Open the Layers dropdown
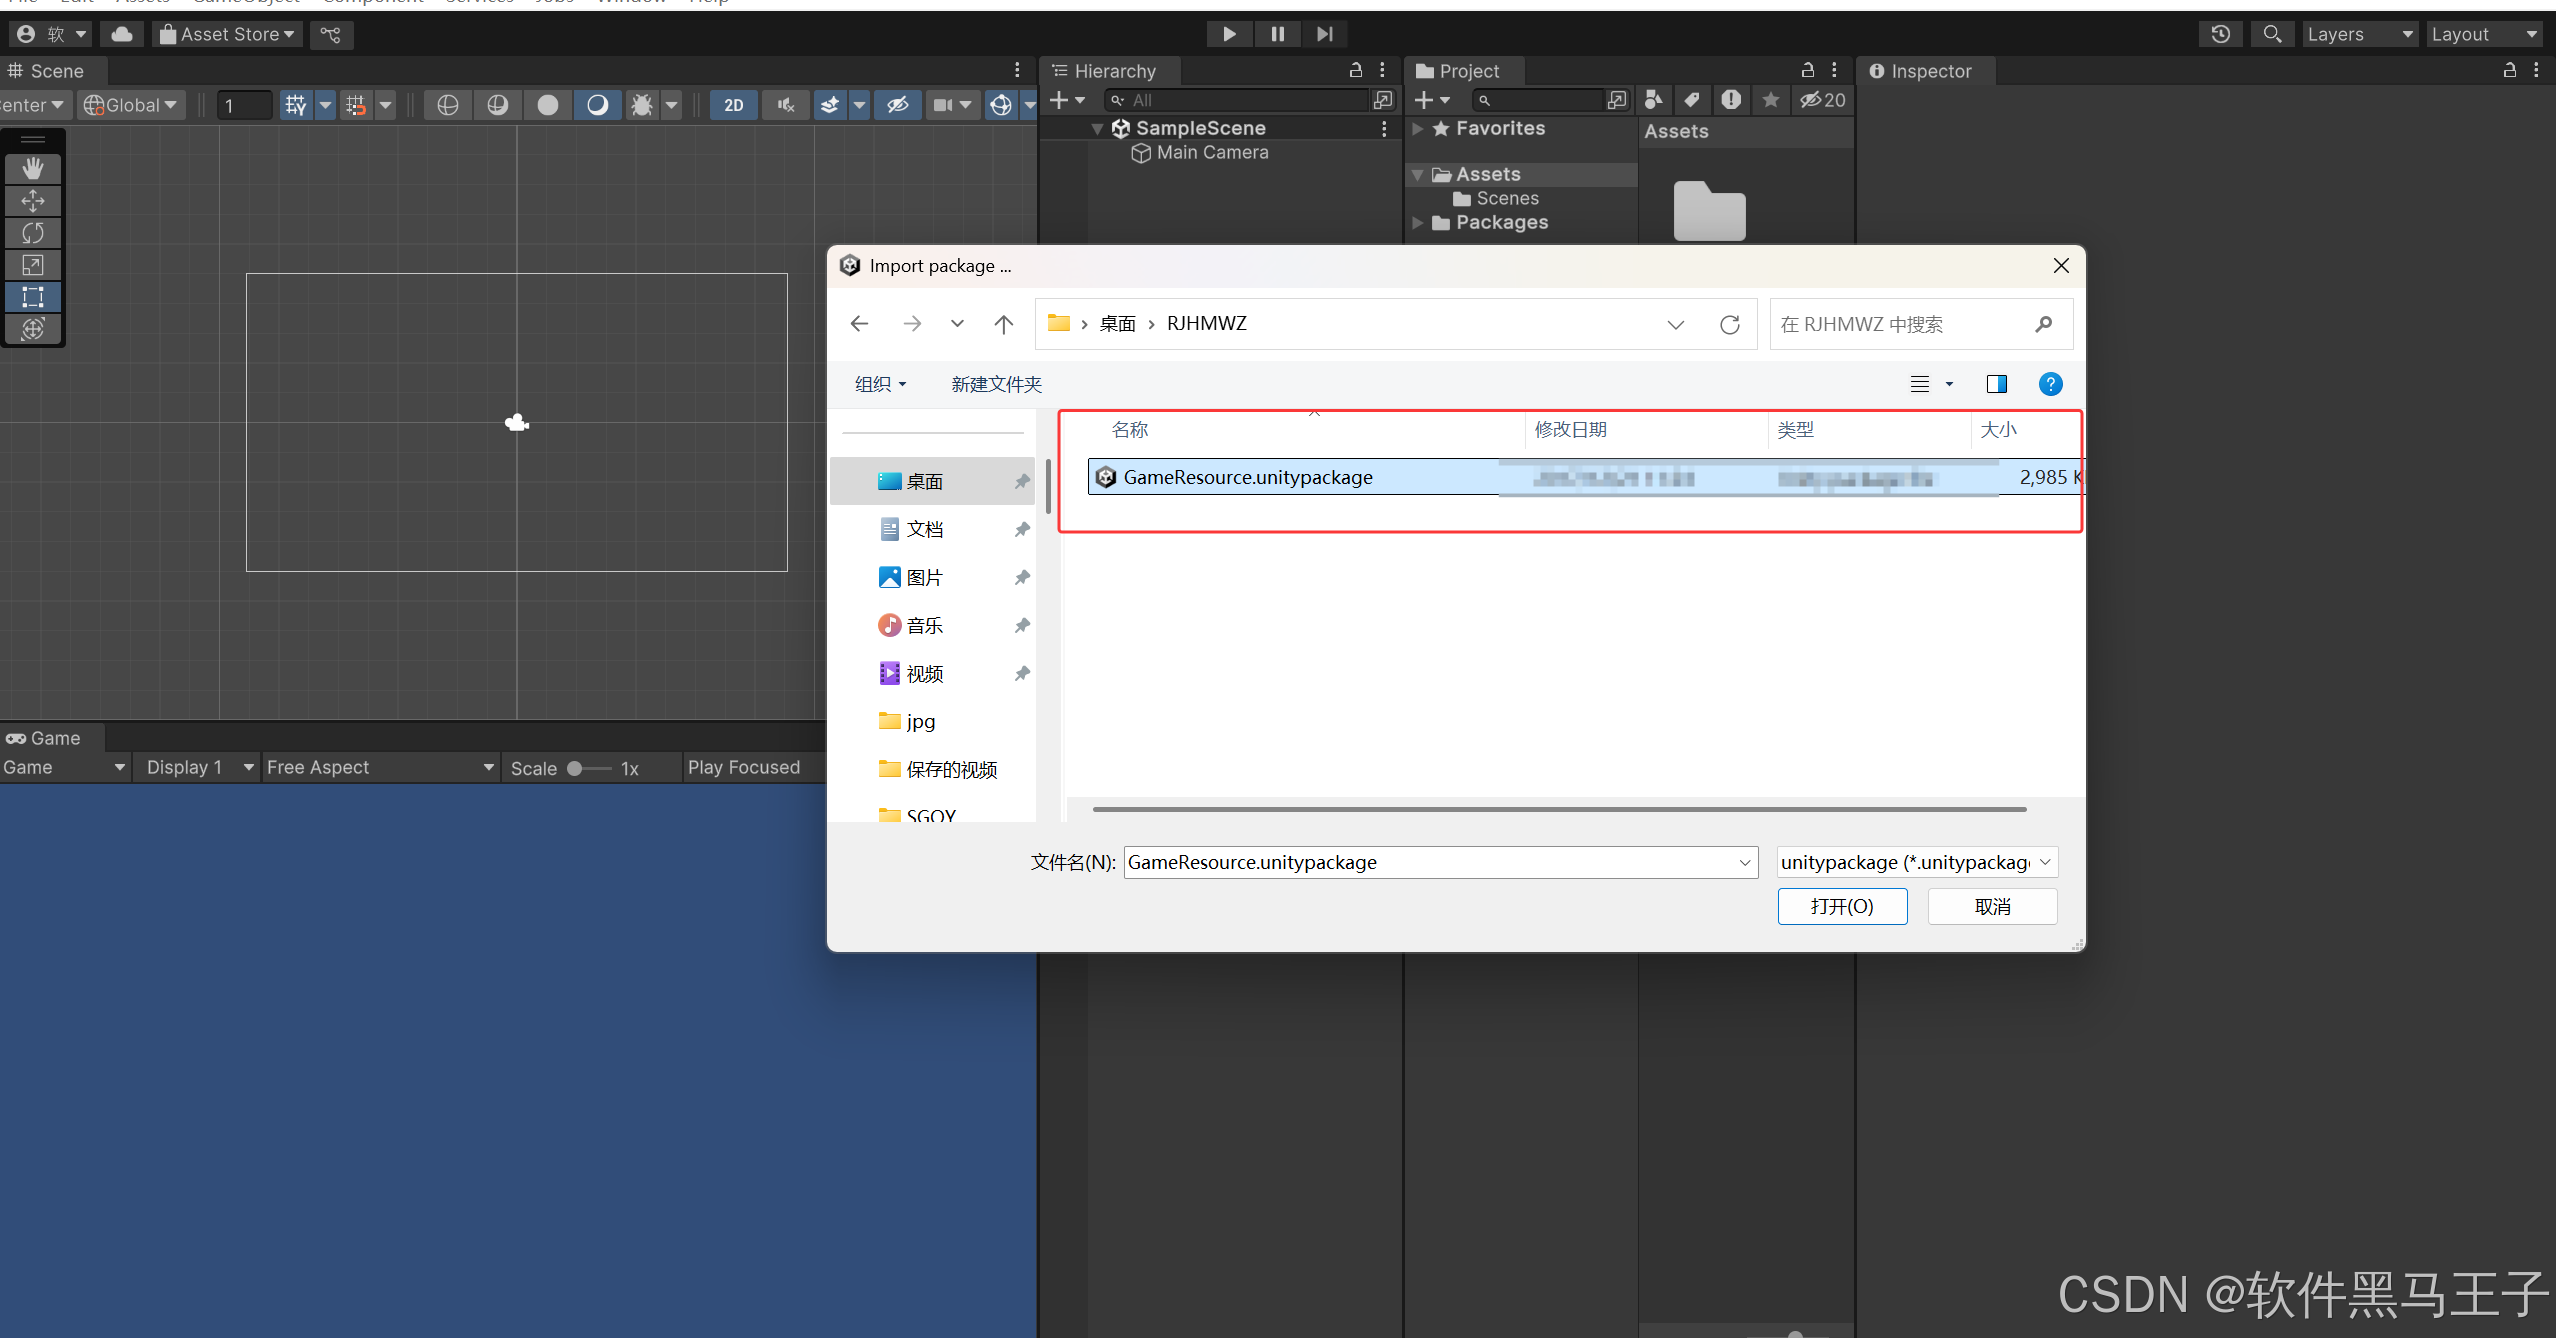The image size is (2556, 1338). click(2358, 34)
